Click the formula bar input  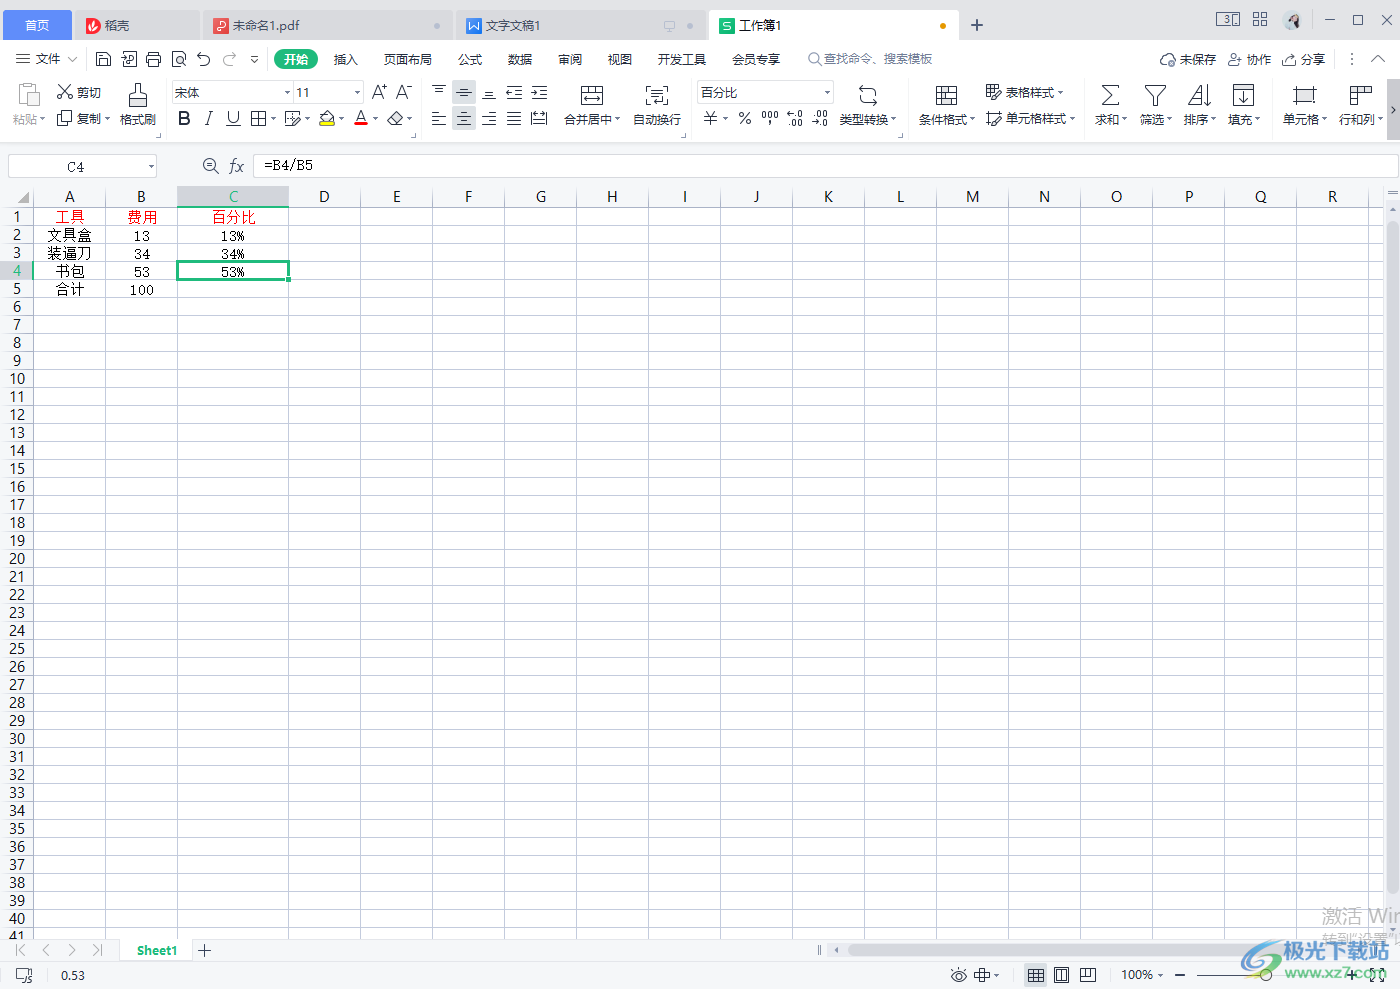click(x=825, y=165)
